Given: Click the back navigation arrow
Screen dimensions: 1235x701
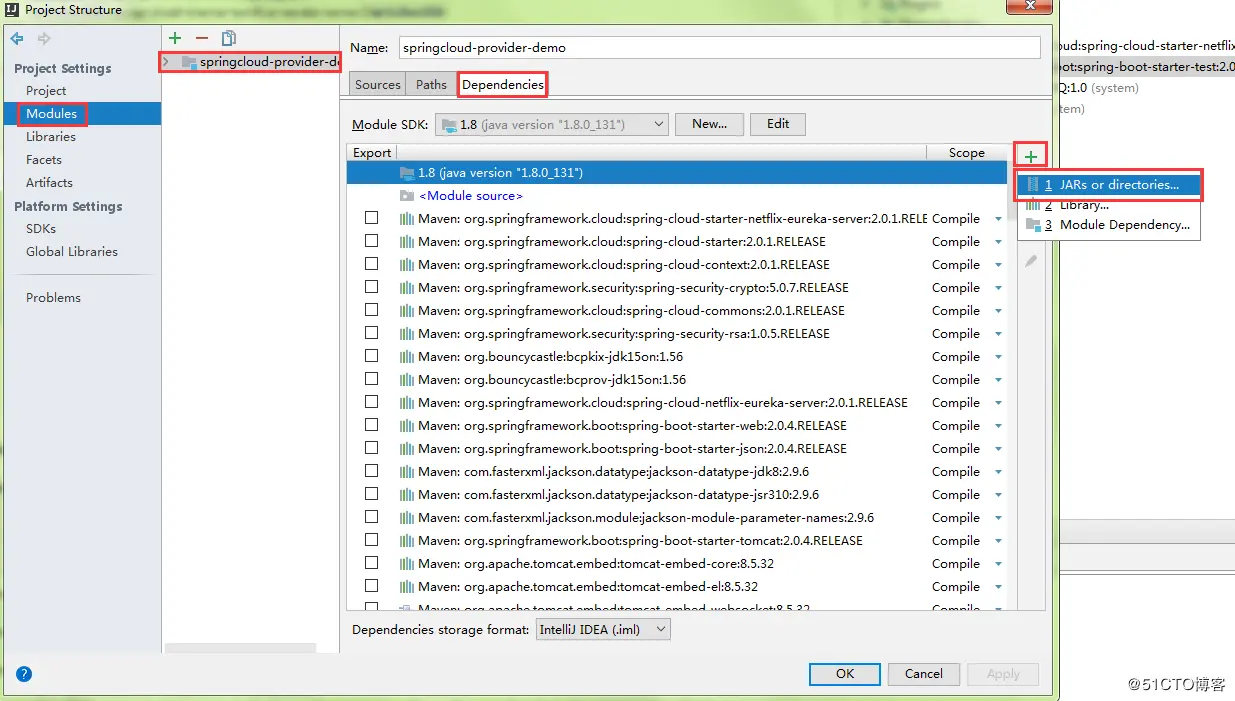Looking at the screenshot, I should 17,39.
